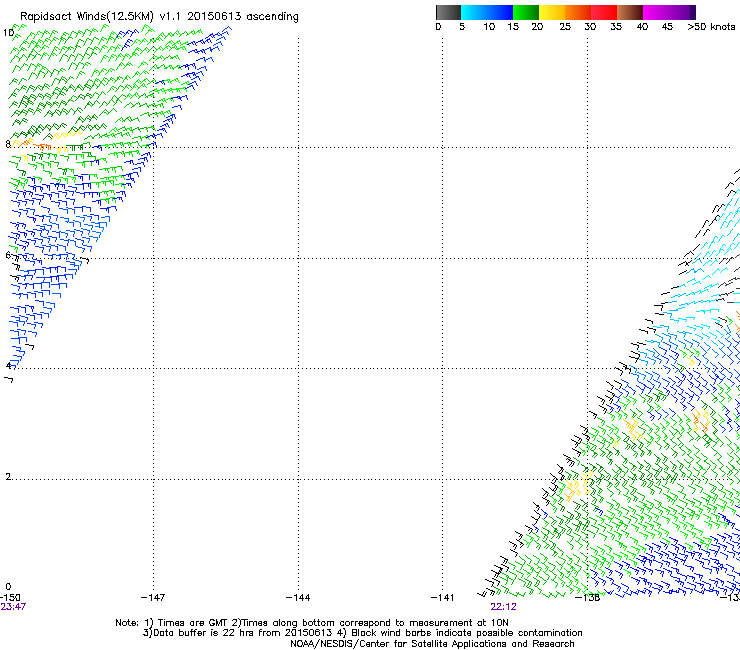Screen dimensions: 740x650
Task: Click the latitude label 10
Action: tap(8, 33)
